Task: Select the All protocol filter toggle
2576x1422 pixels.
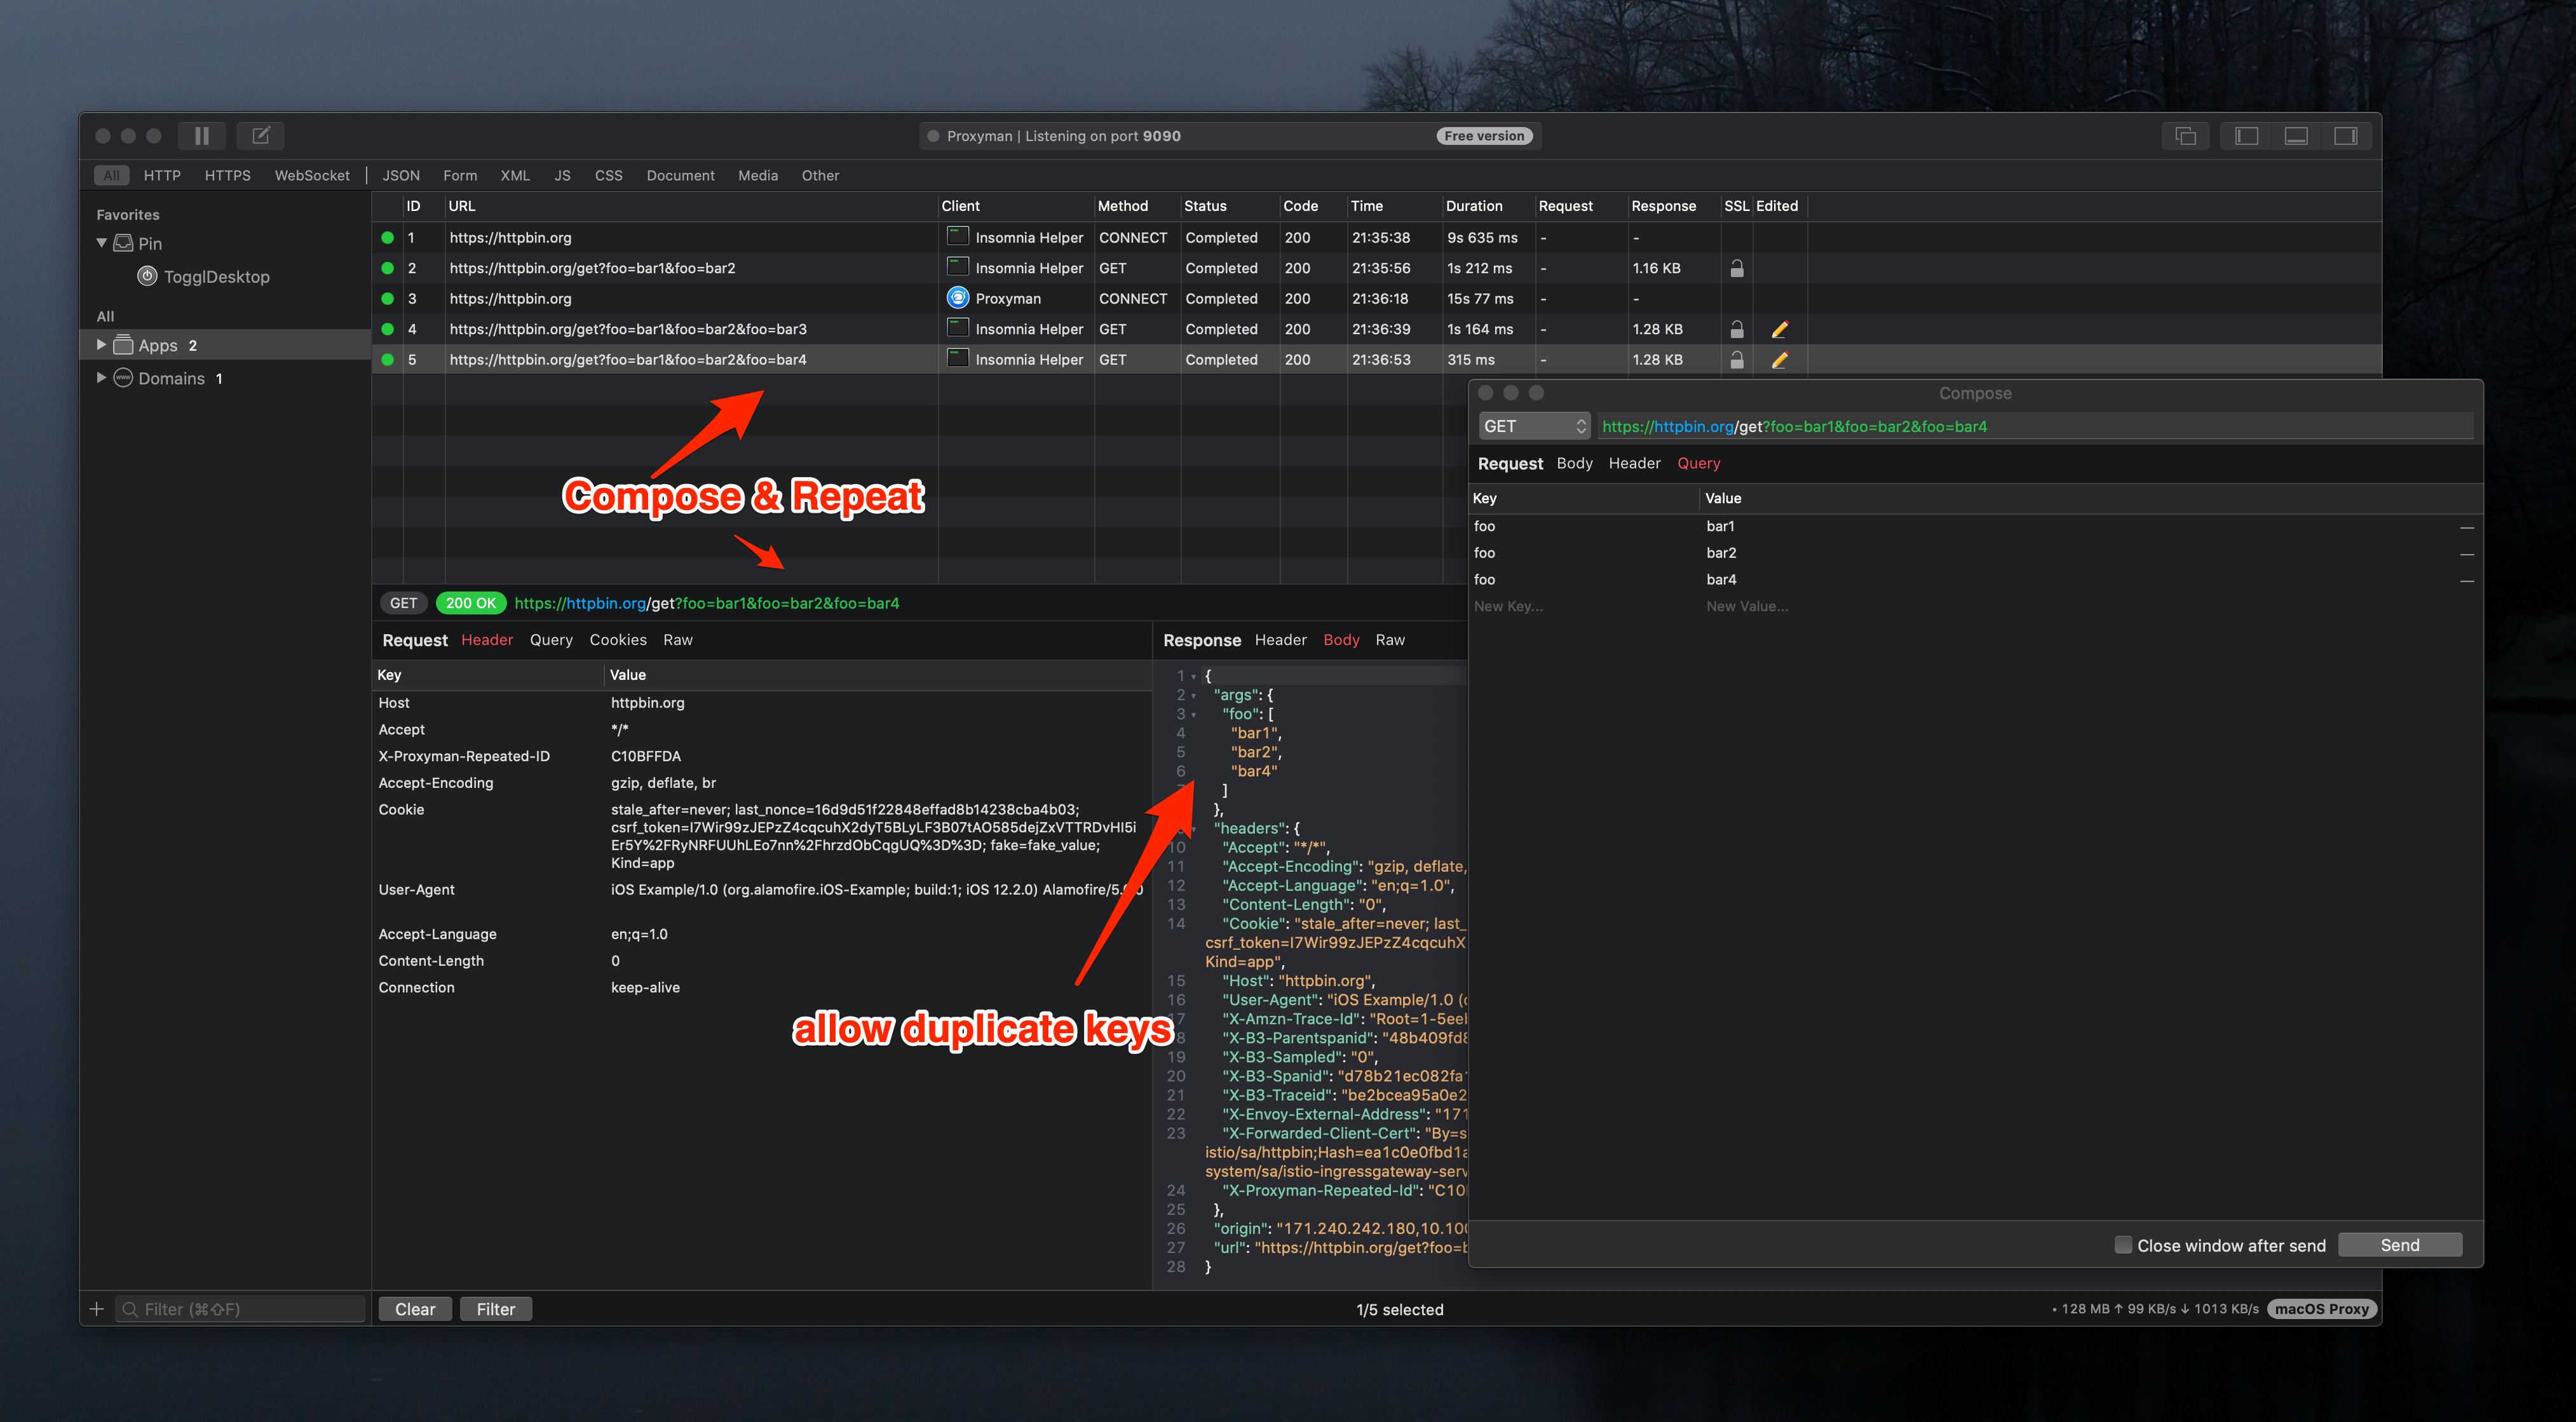Action: [111, 175]
